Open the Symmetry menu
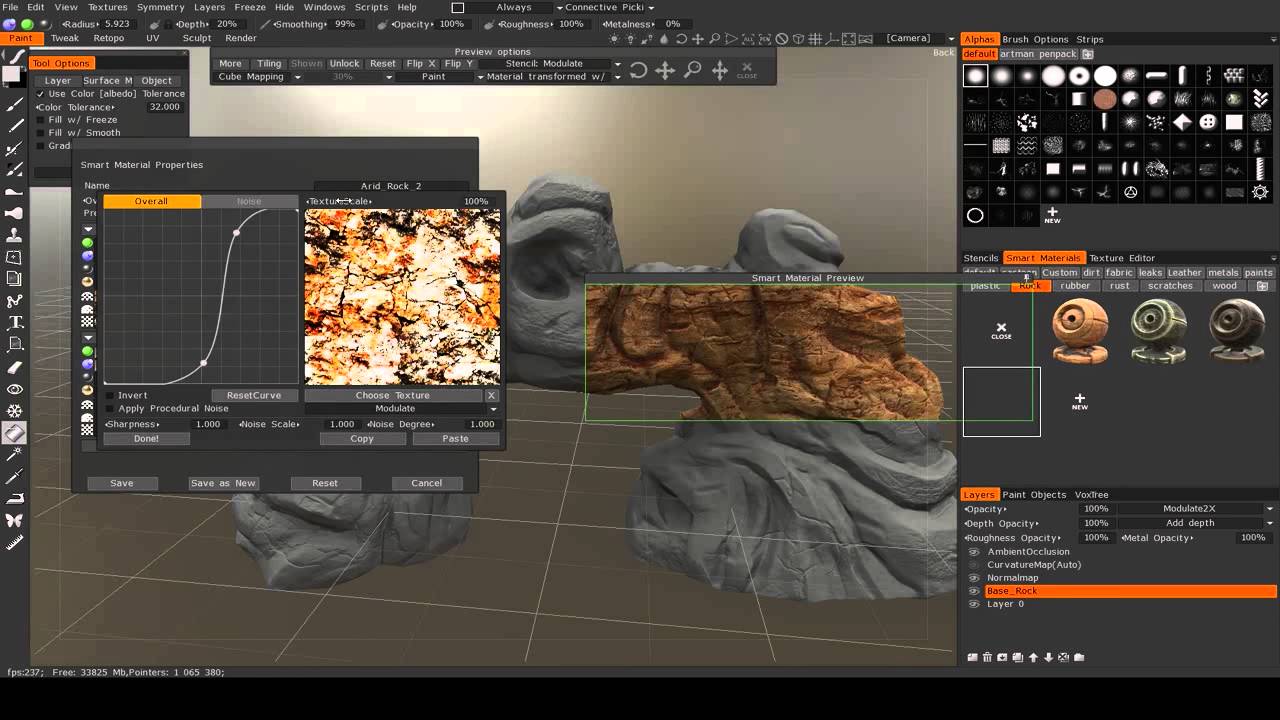 [160, 7]
